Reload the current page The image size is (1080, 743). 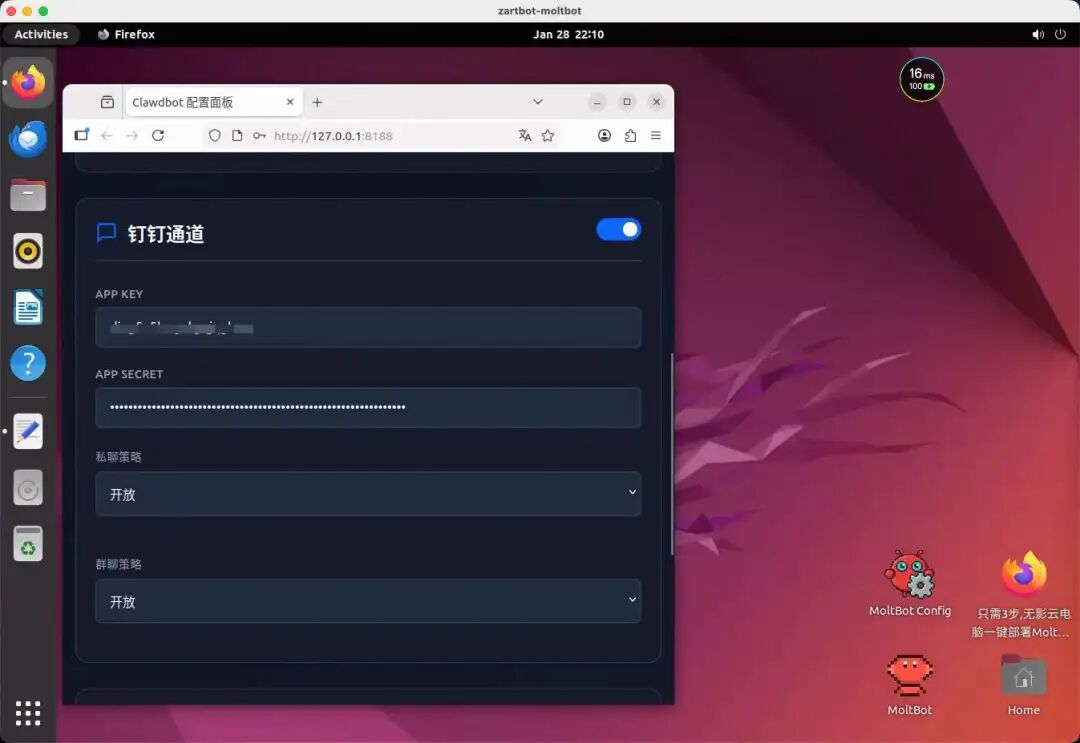pos(158,135)
